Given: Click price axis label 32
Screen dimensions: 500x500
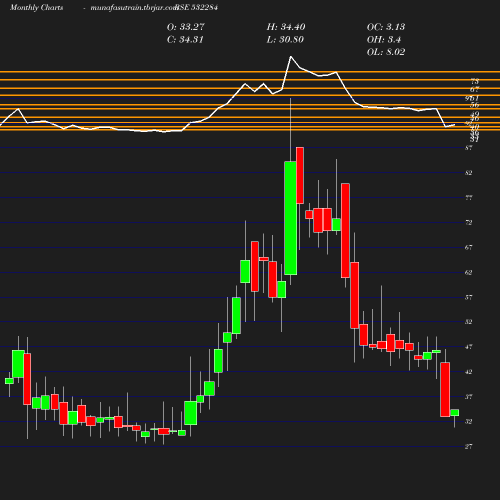Looking at the screenshot, I should coord(469,422).
